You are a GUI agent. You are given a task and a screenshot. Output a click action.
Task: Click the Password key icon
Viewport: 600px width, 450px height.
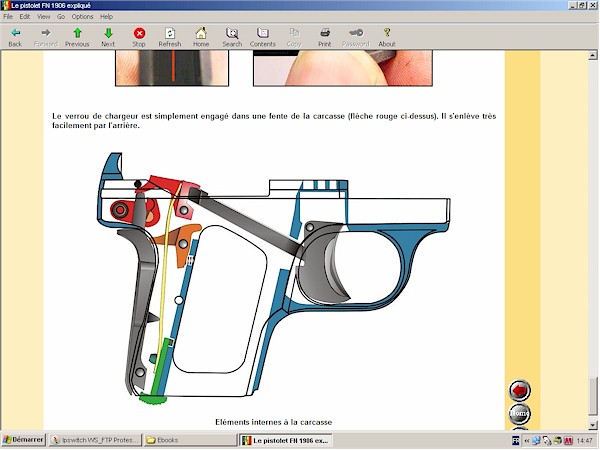coord(356,38)
